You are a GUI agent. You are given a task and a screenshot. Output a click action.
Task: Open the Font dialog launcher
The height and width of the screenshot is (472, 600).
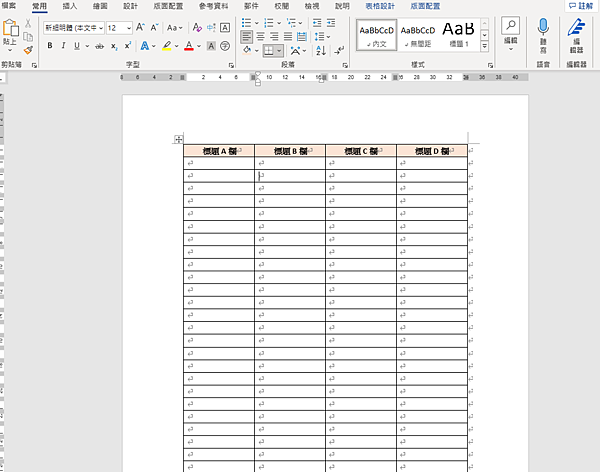231,65
